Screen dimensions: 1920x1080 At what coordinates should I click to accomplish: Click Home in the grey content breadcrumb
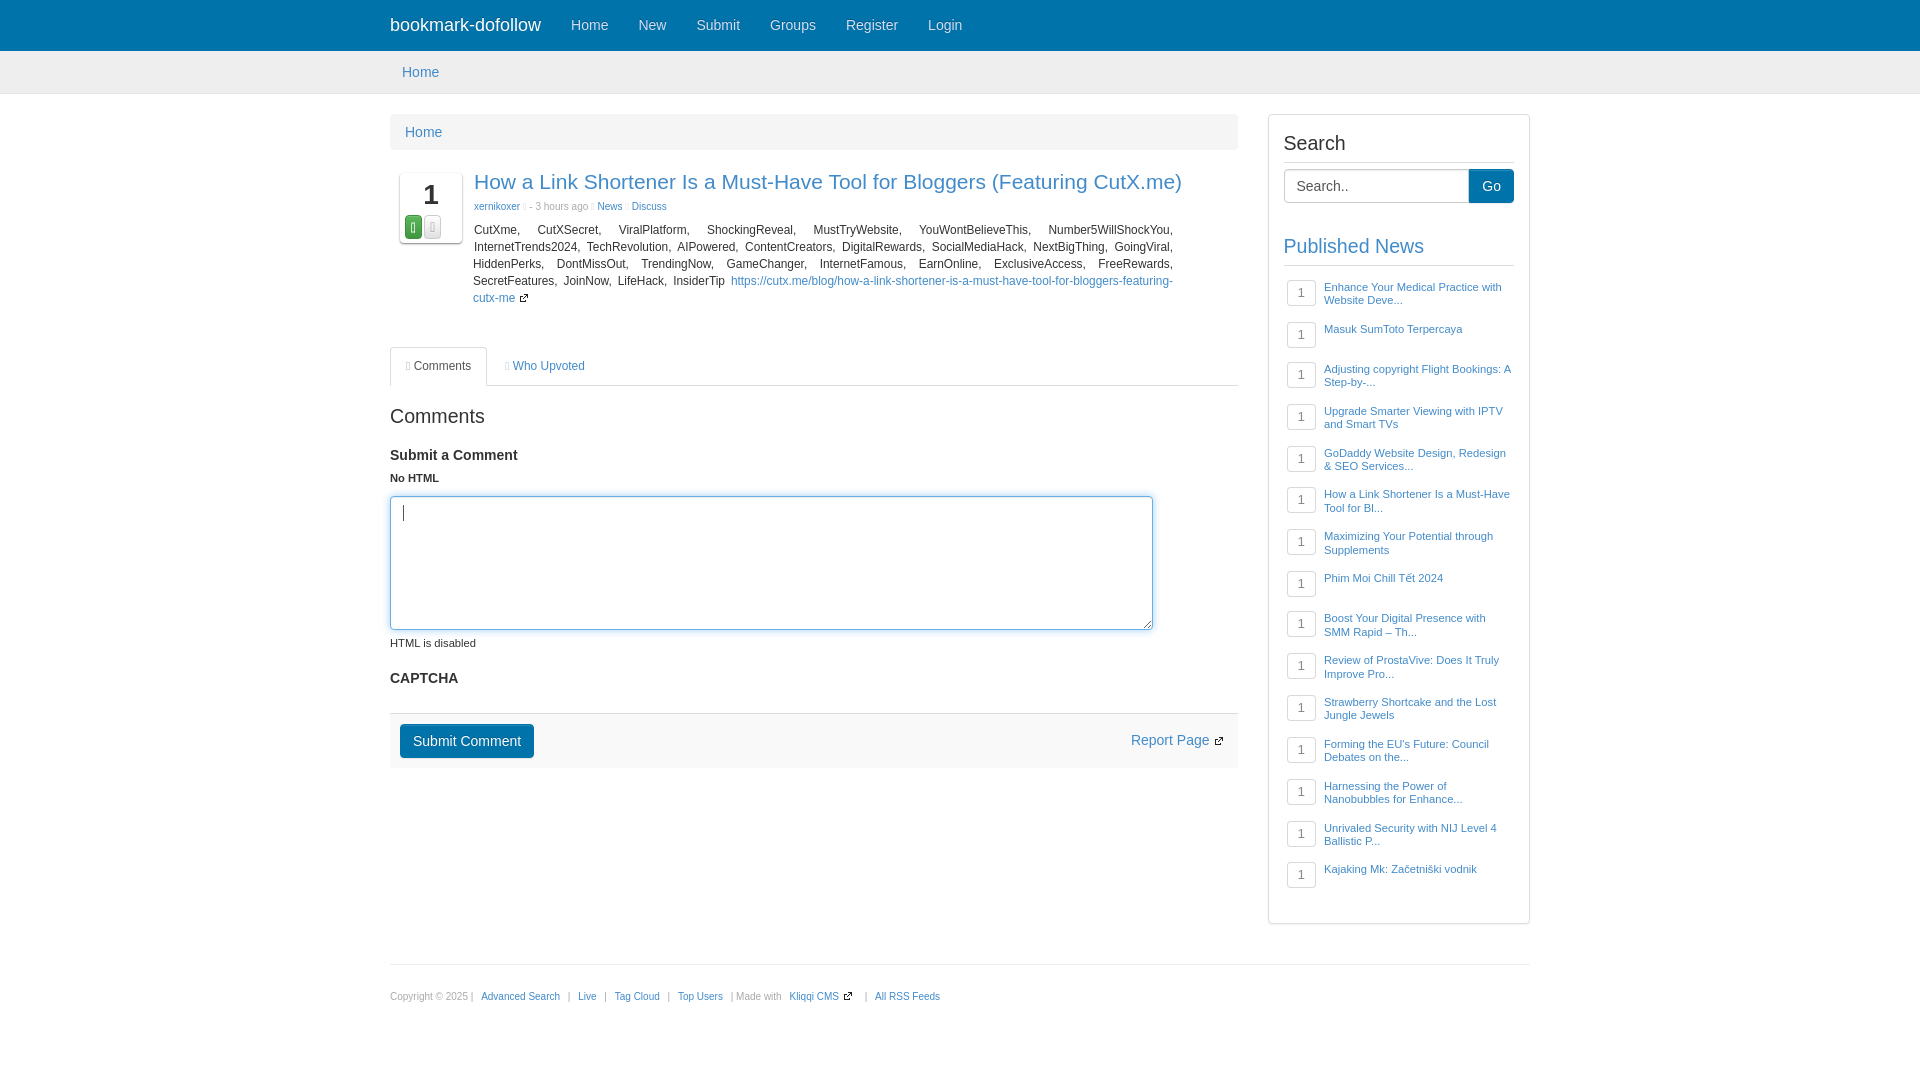423,132
